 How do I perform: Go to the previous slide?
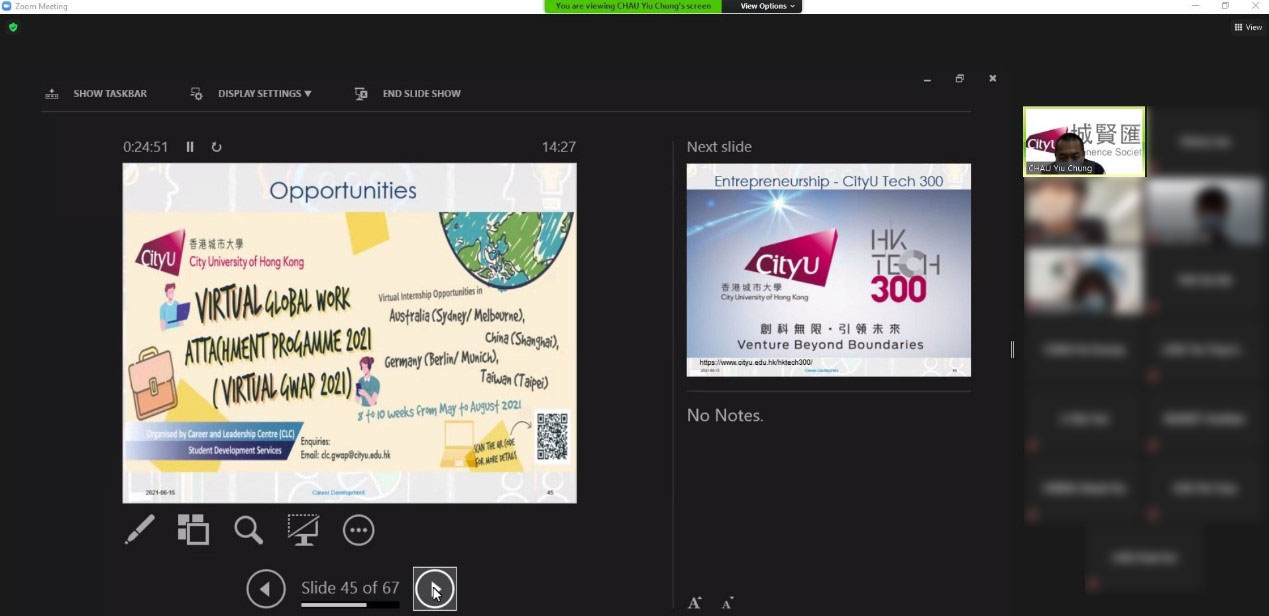pyautogui.click(x=266, y=589)
